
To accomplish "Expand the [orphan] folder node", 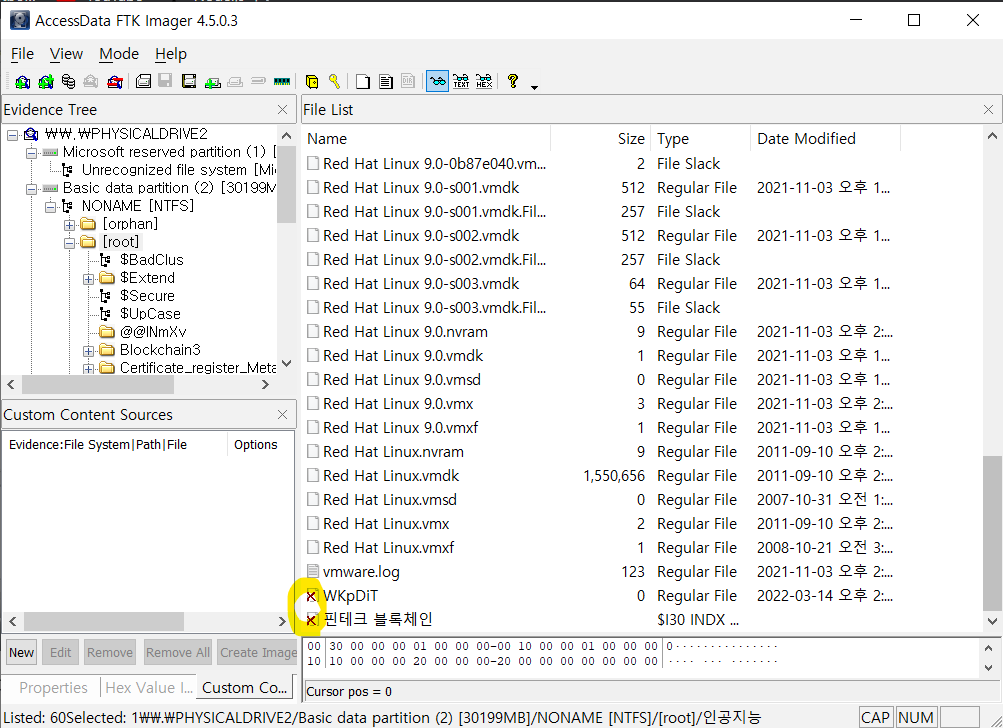I will point(70,225).
